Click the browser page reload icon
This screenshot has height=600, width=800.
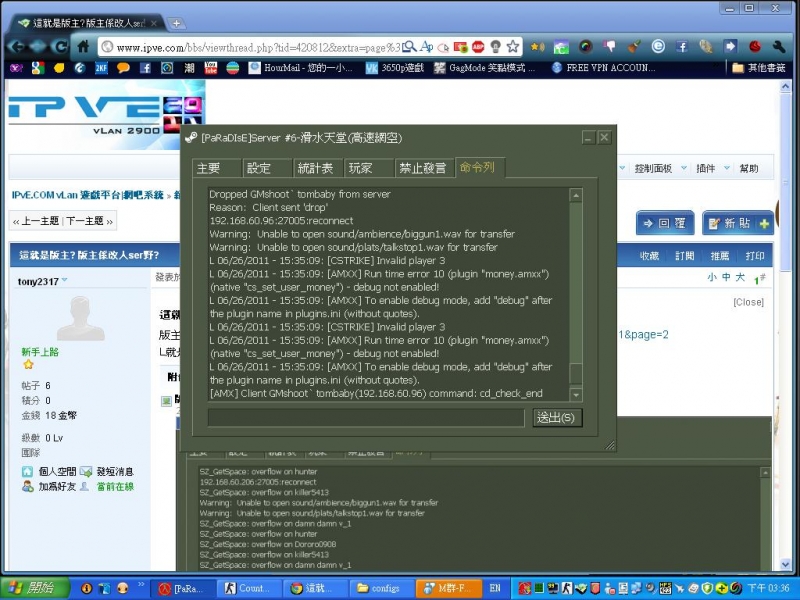tap(60, 45)
